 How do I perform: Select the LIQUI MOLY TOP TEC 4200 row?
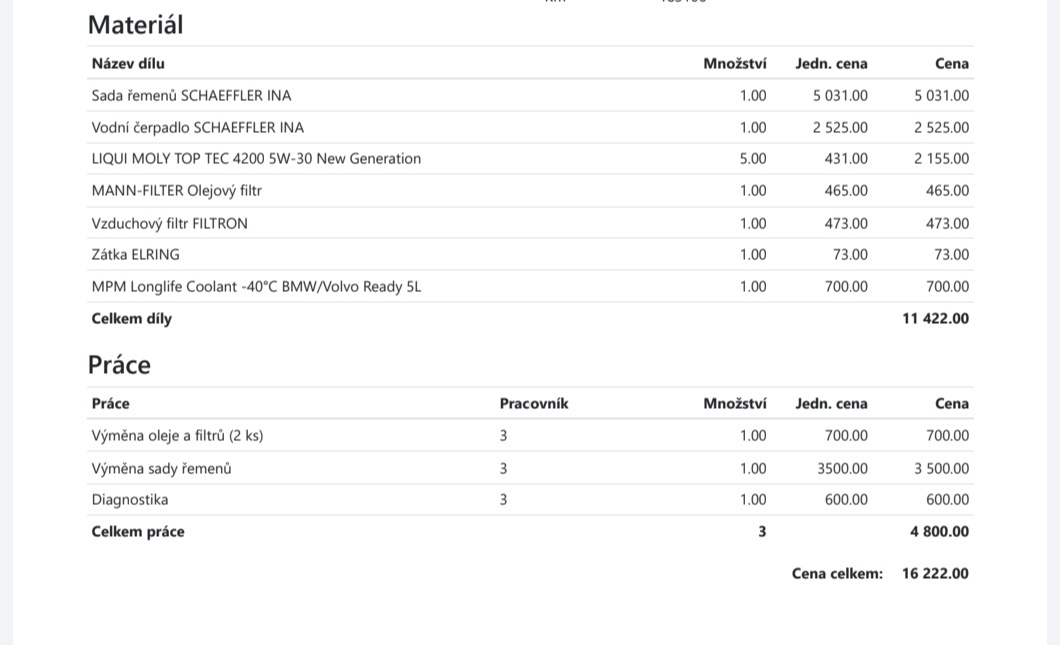click(256, 159)
